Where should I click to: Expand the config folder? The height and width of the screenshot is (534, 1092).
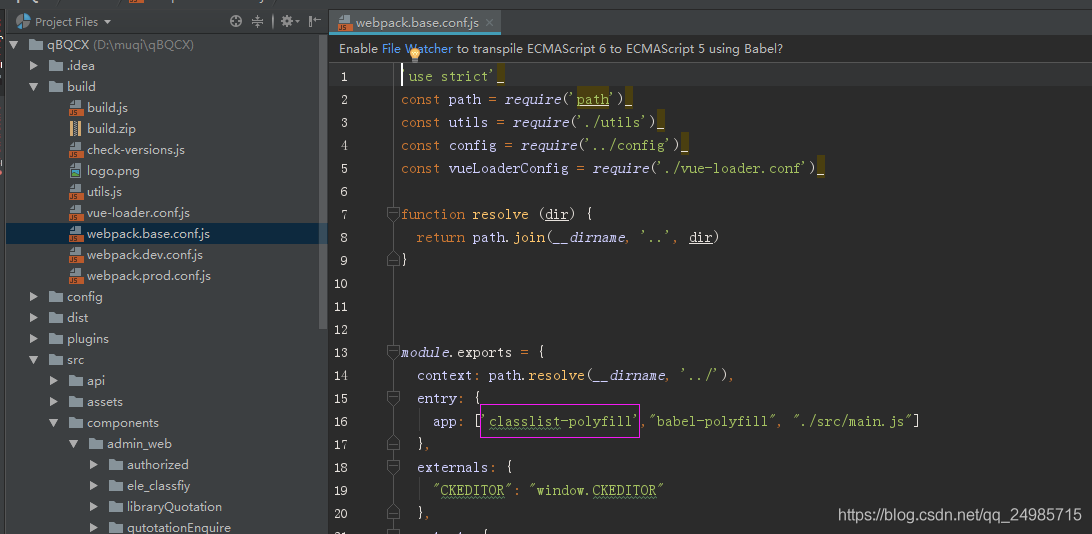tap(34, 297)
